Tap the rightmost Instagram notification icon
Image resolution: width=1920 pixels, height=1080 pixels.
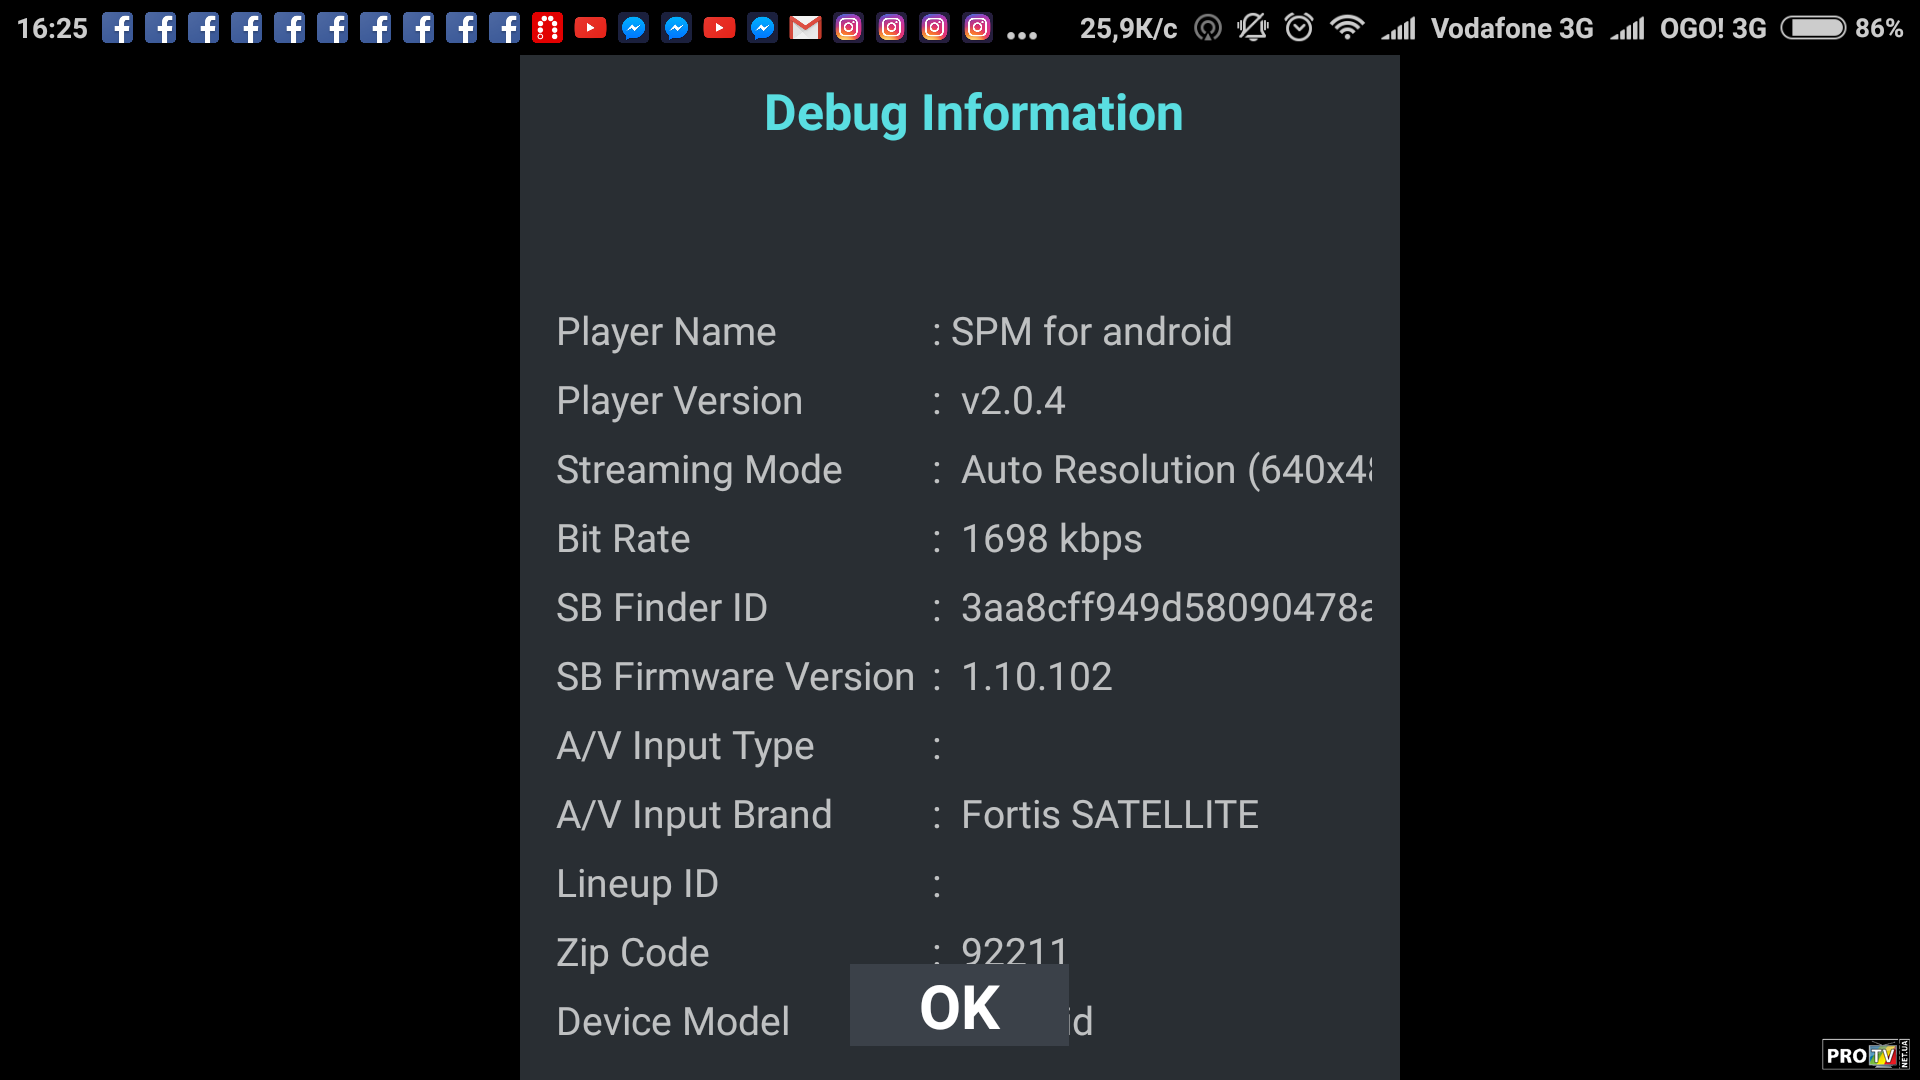[x=977, y=28]
